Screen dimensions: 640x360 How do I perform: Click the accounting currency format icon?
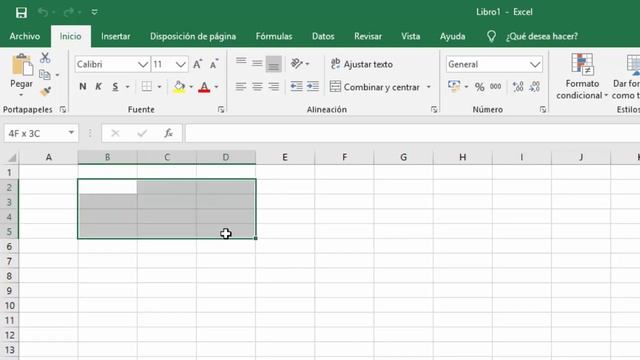(x=454, y=87)
